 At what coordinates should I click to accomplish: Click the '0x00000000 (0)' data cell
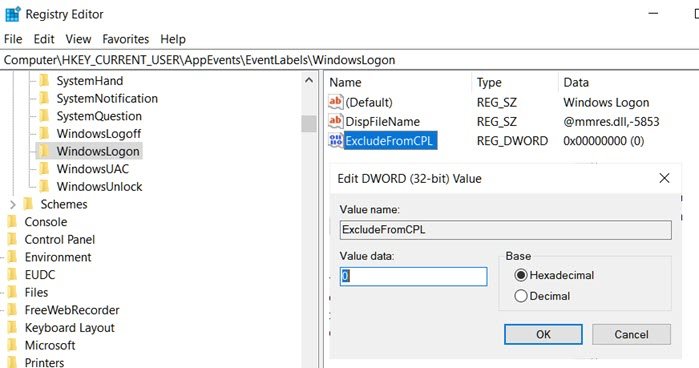click(604, 141)
